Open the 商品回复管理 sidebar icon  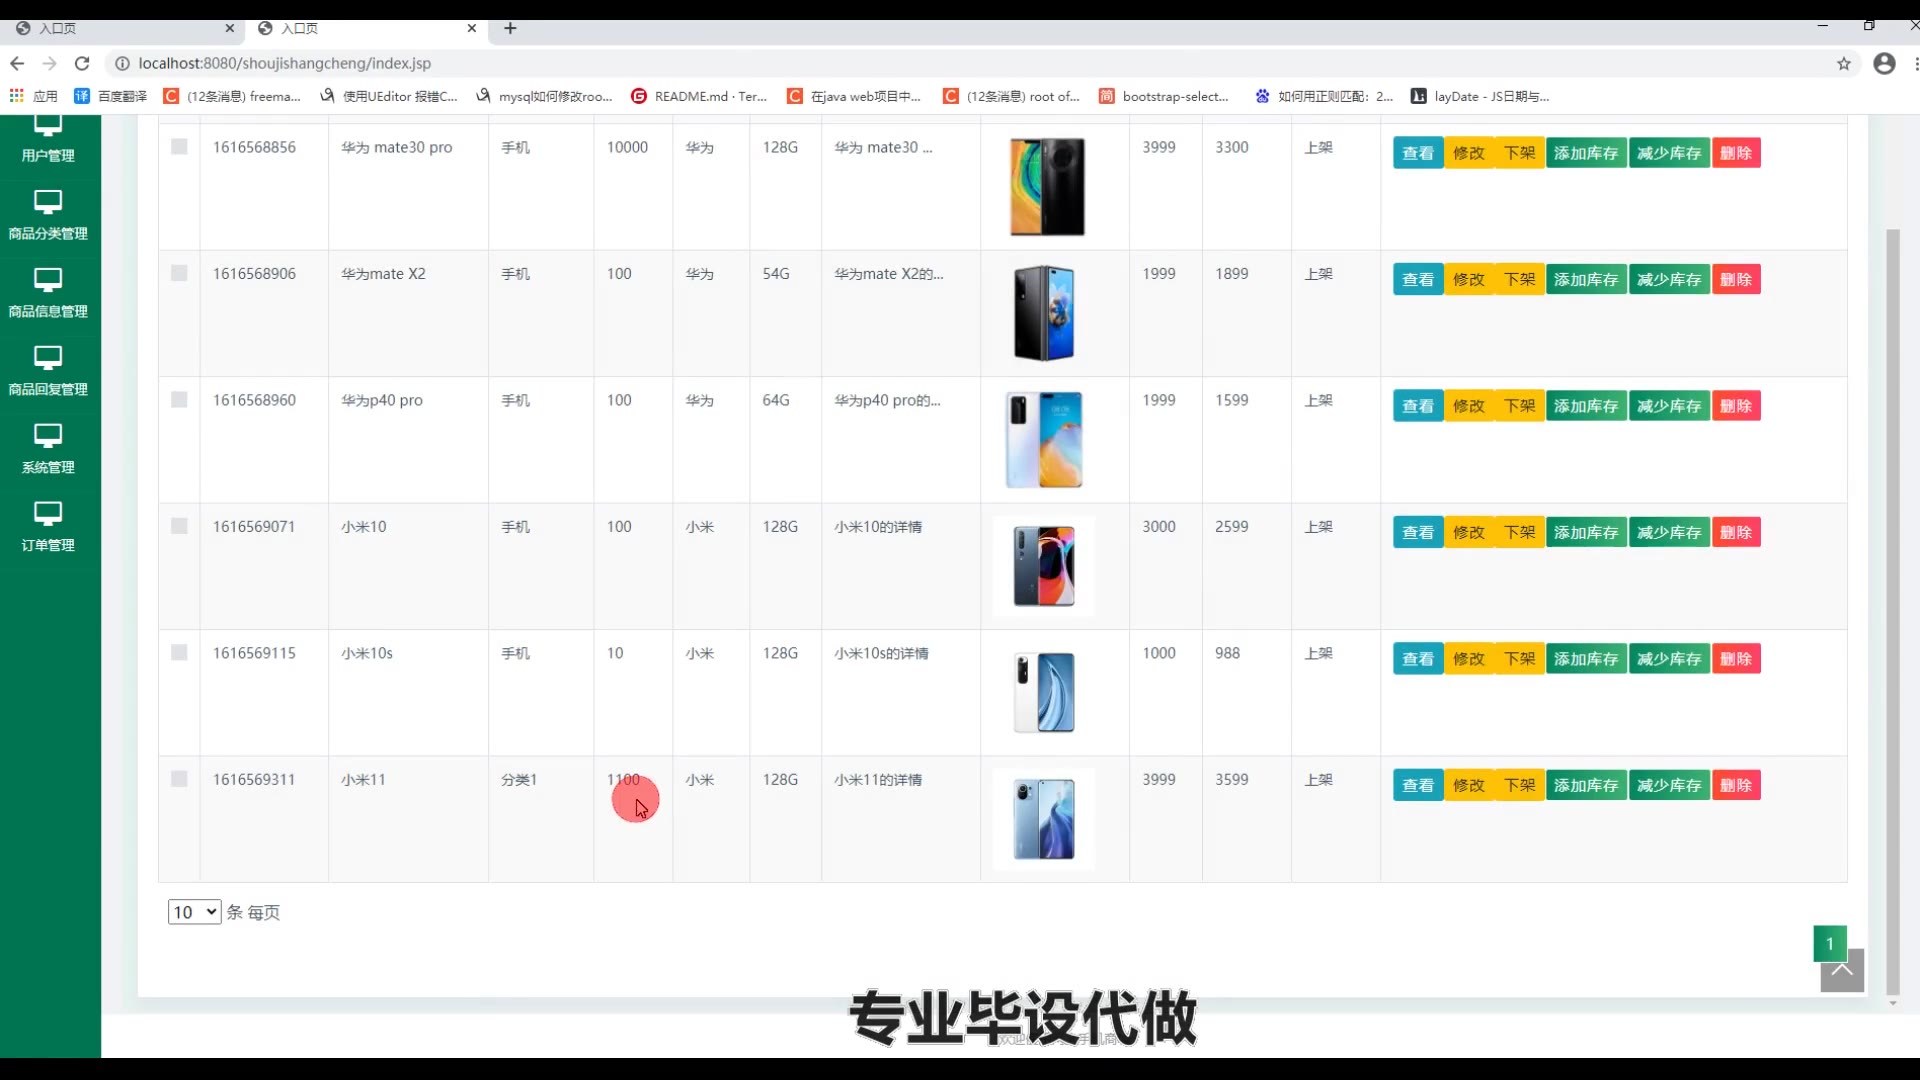pos(48,359)
